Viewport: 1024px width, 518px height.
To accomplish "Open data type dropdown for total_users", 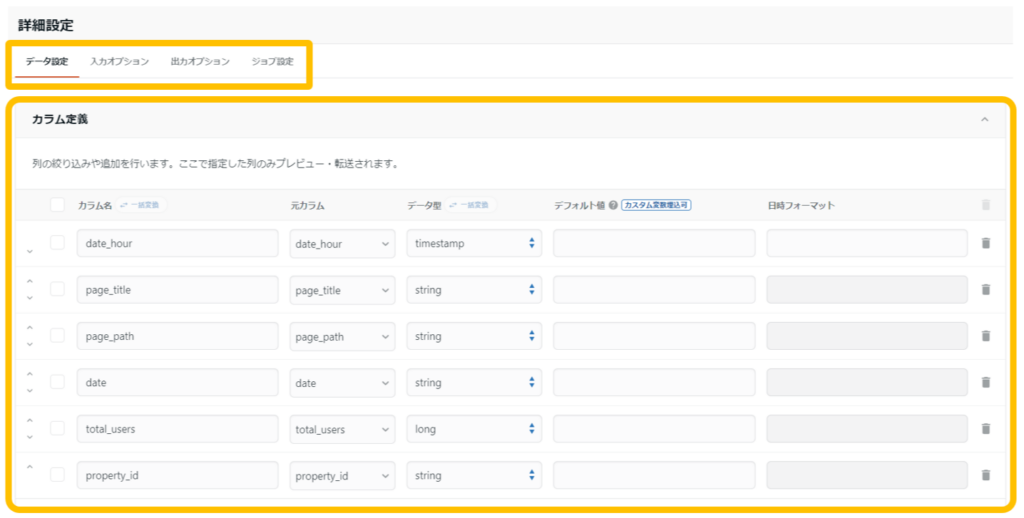I will click(474, 429).
